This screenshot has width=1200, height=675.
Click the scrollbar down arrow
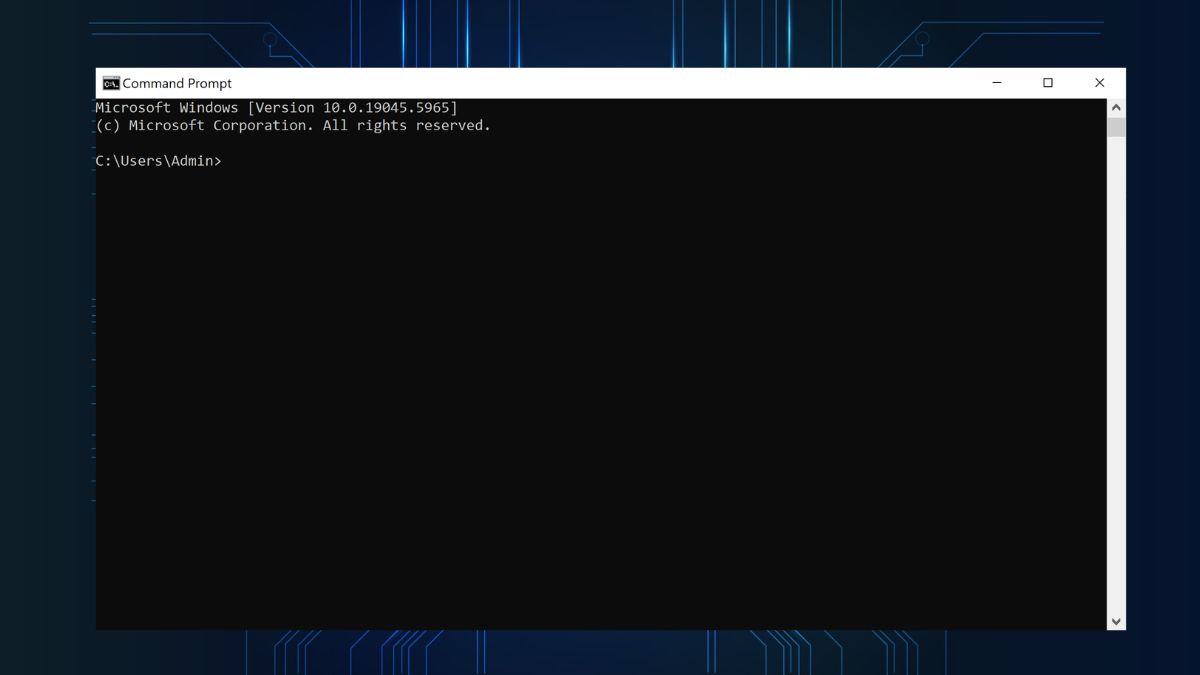(x=1116, y=621)
